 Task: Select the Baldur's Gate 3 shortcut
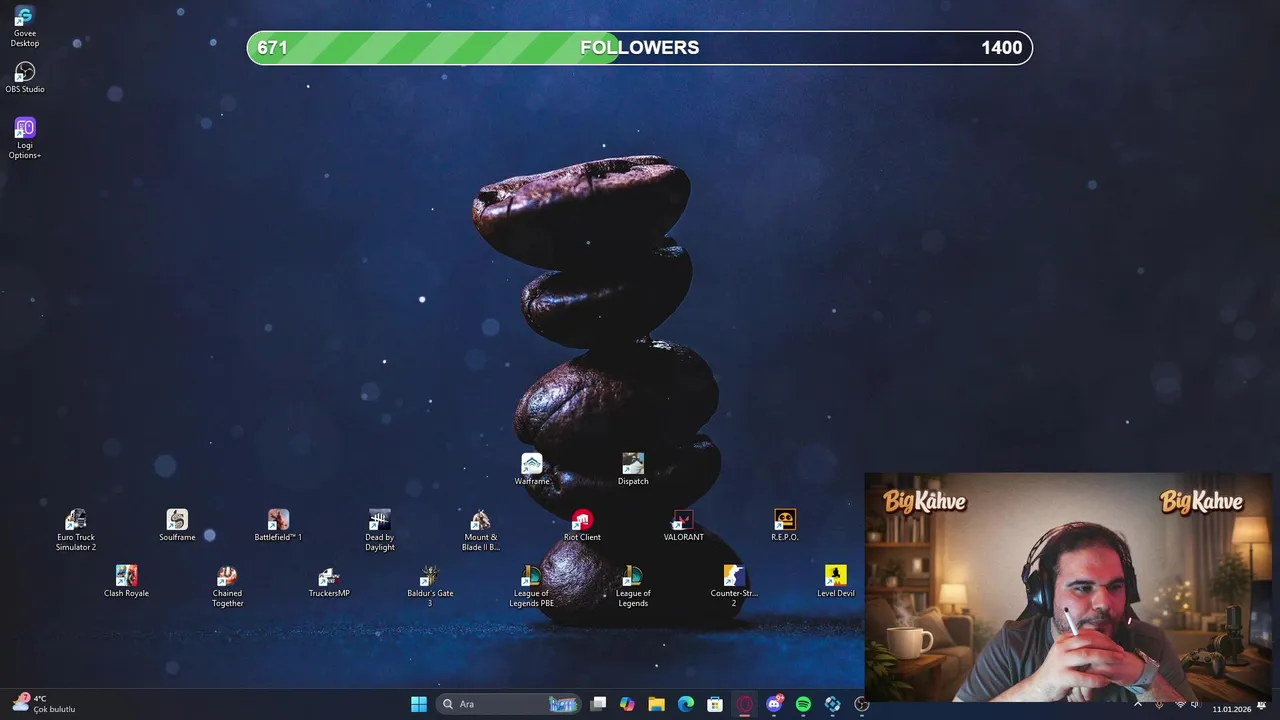[430, 586]
